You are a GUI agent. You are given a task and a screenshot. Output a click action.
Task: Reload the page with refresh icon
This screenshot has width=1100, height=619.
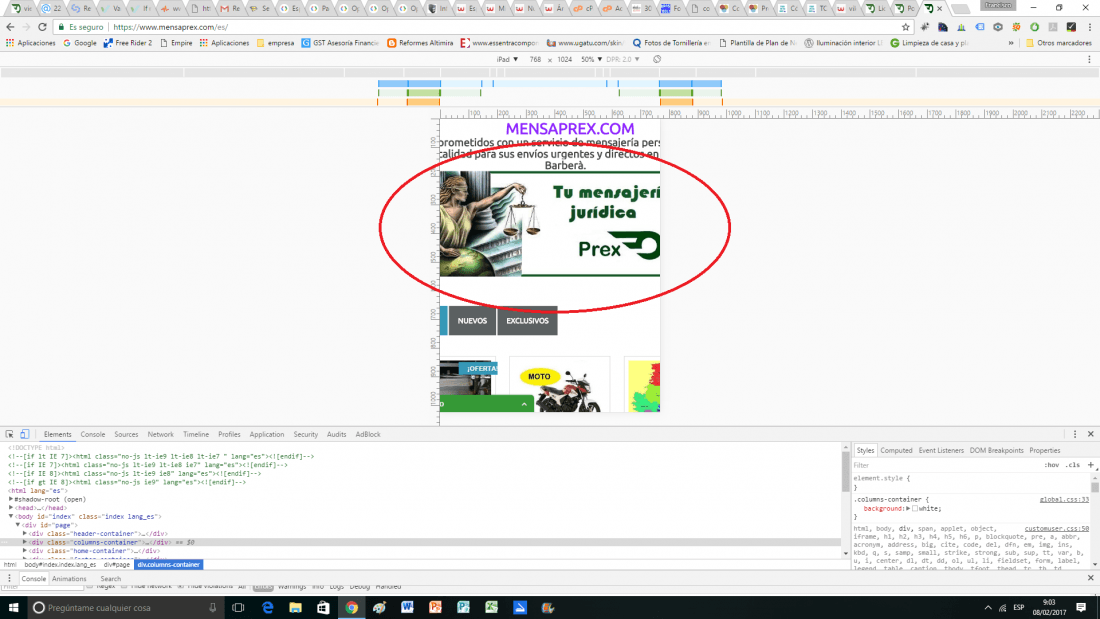(42, 27)
